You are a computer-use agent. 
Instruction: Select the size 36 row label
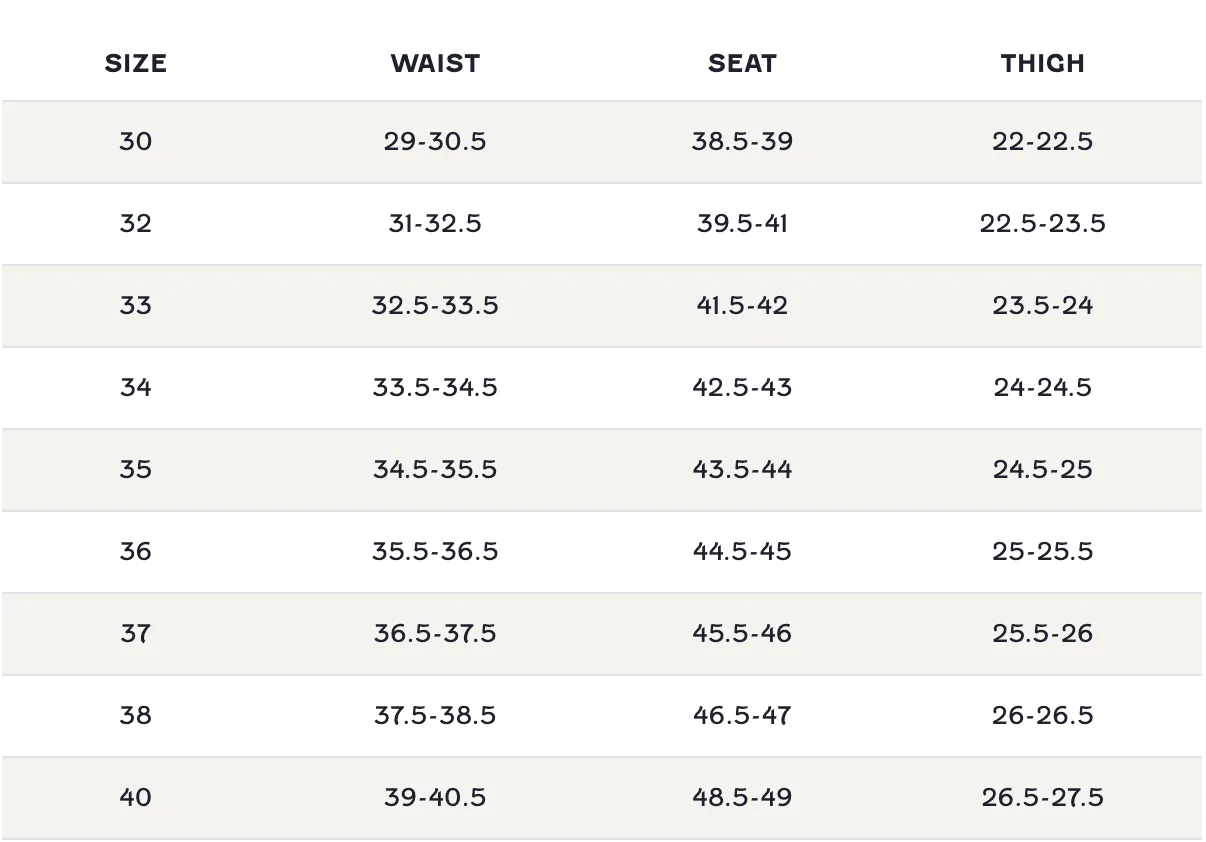pyautogui.click(x=135, y=551)
